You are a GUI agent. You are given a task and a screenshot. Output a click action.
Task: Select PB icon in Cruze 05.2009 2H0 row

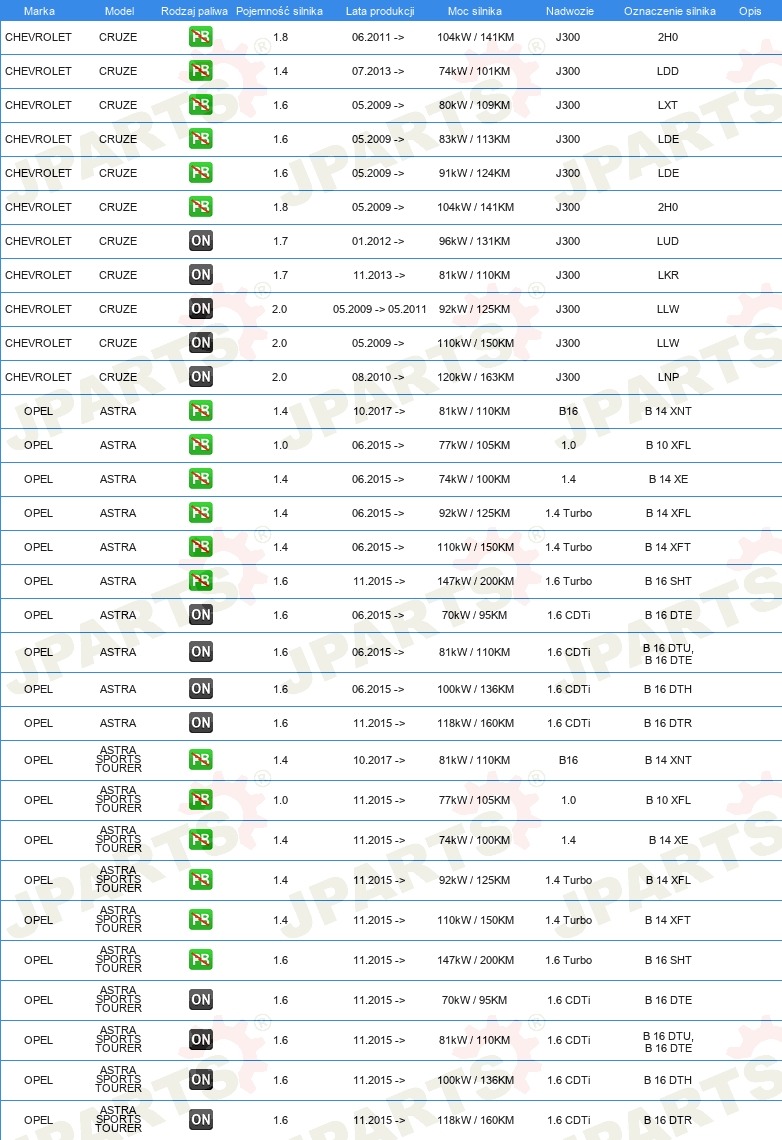(x=201, y=206)
